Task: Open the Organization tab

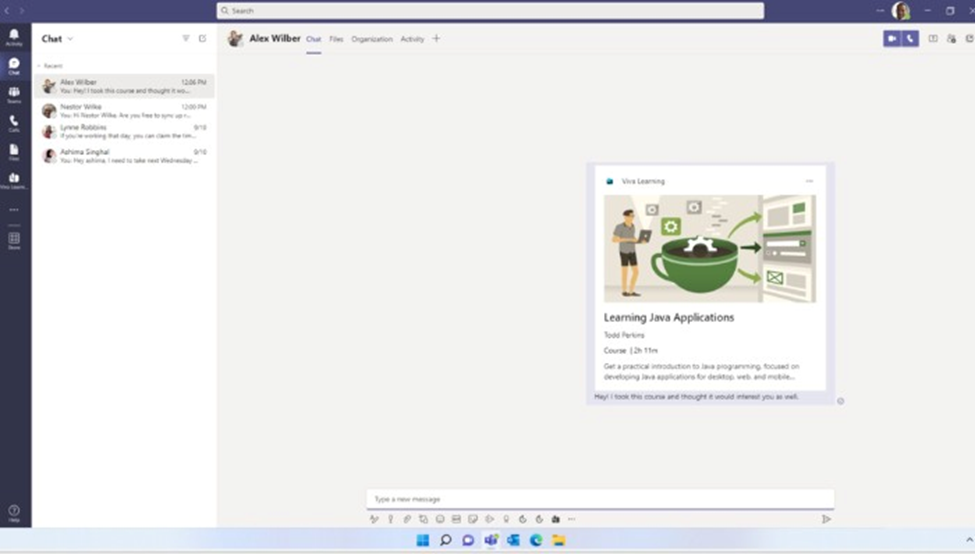Action: 372,39
